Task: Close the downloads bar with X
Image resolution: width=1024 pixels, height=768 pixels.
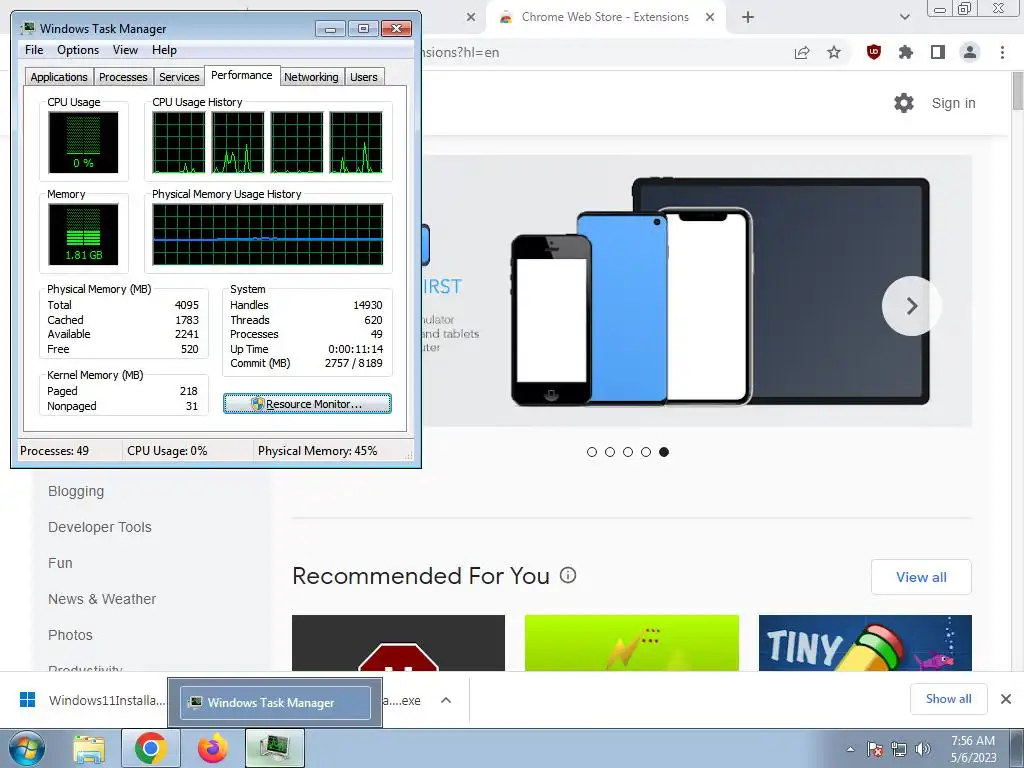Action: 1006,699
